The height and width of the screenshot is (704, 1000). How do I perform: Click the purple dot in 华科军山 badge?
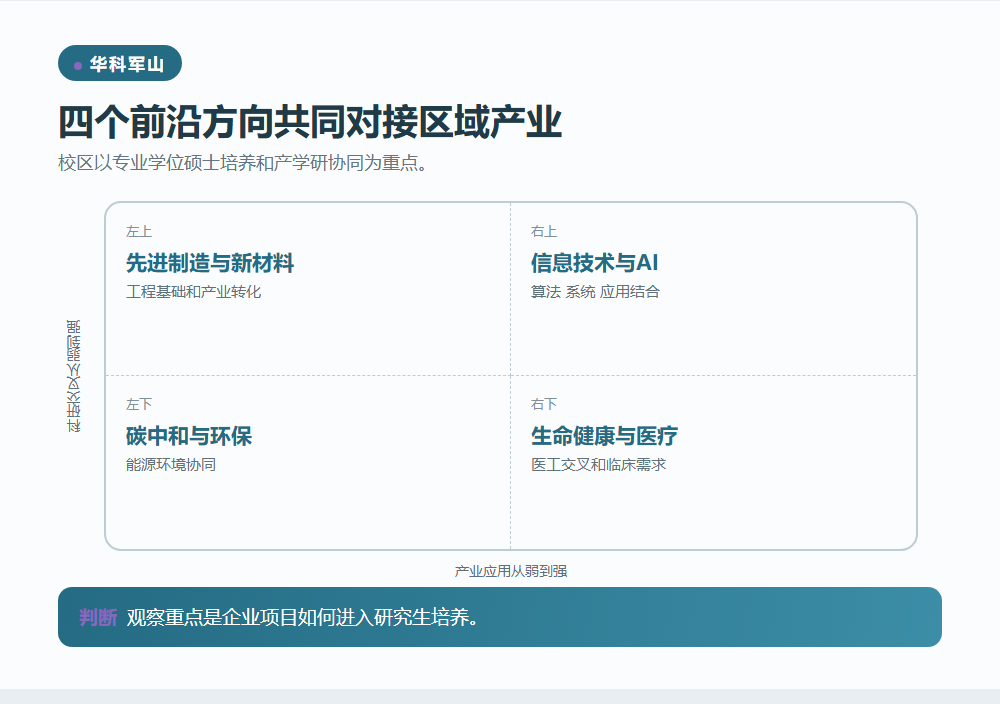pos(78,66)
